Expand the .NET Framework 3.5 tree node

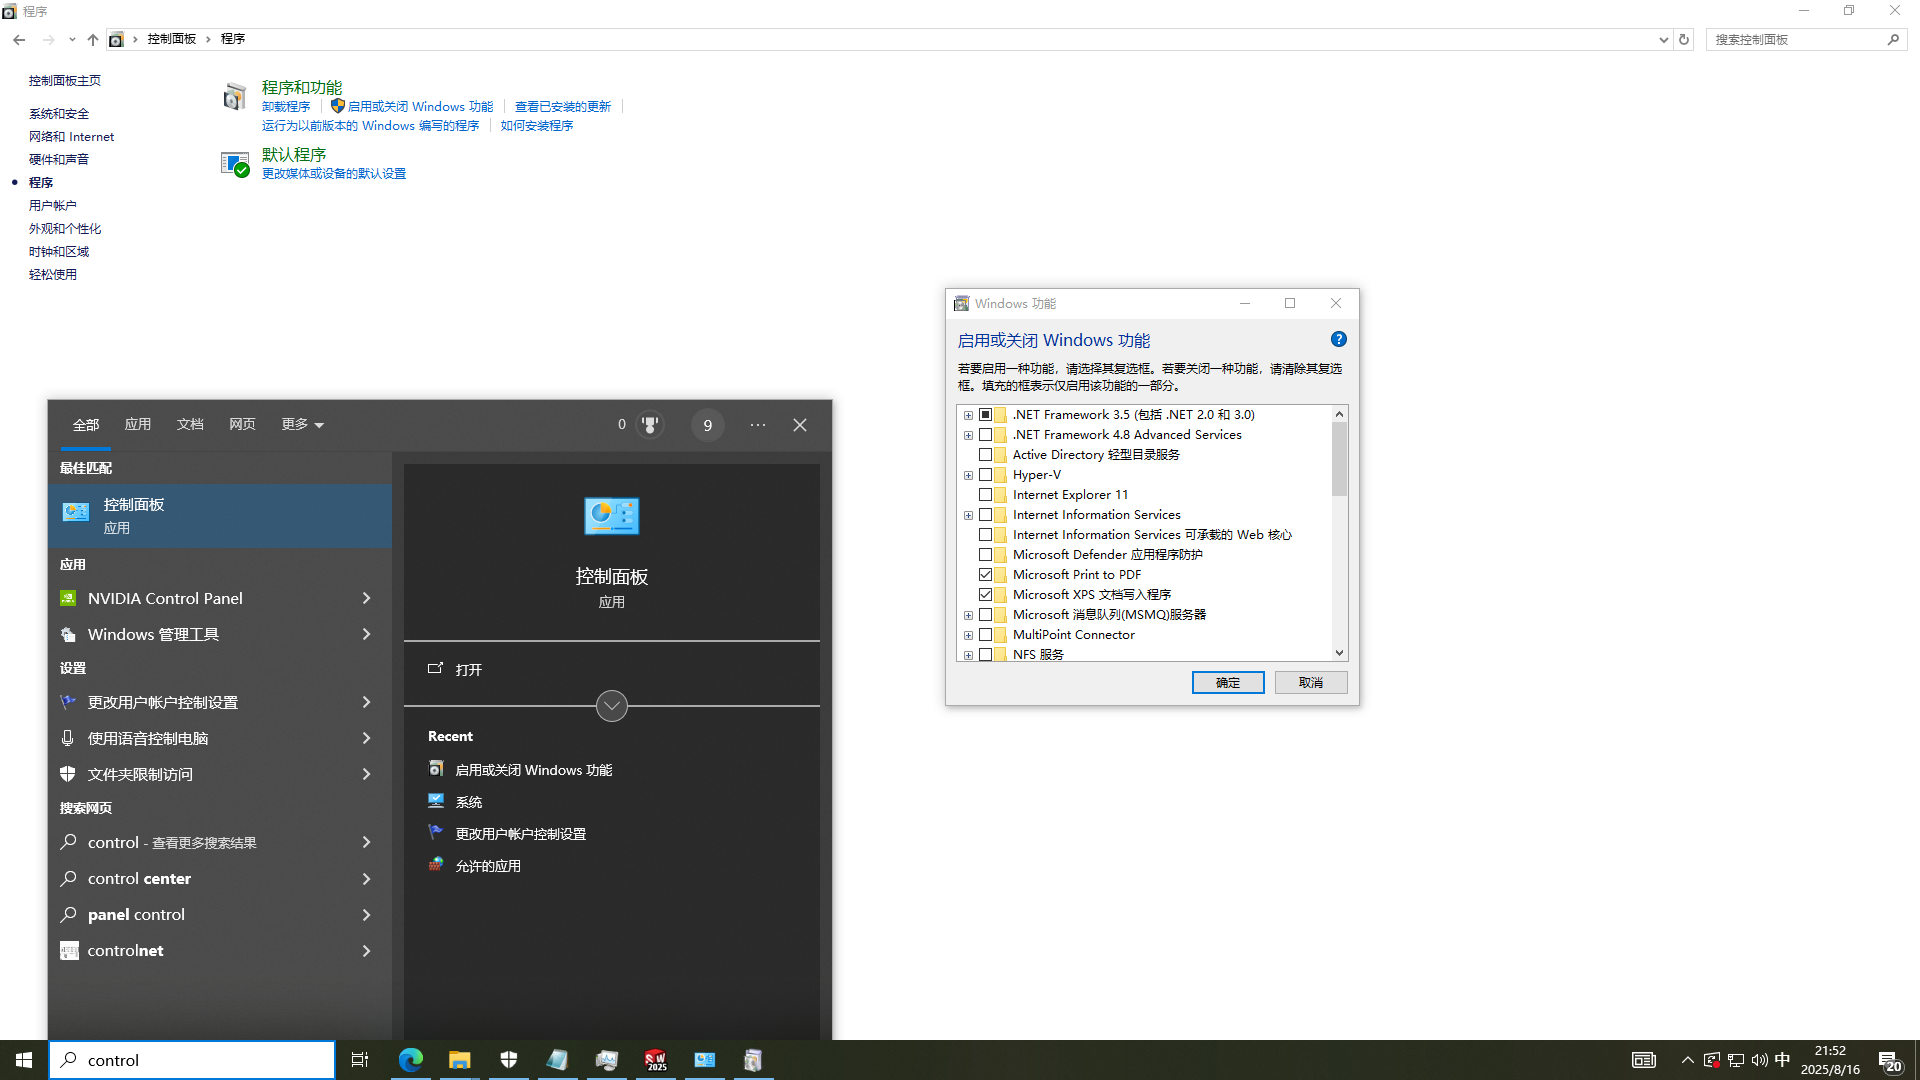[x=968, y=415]
